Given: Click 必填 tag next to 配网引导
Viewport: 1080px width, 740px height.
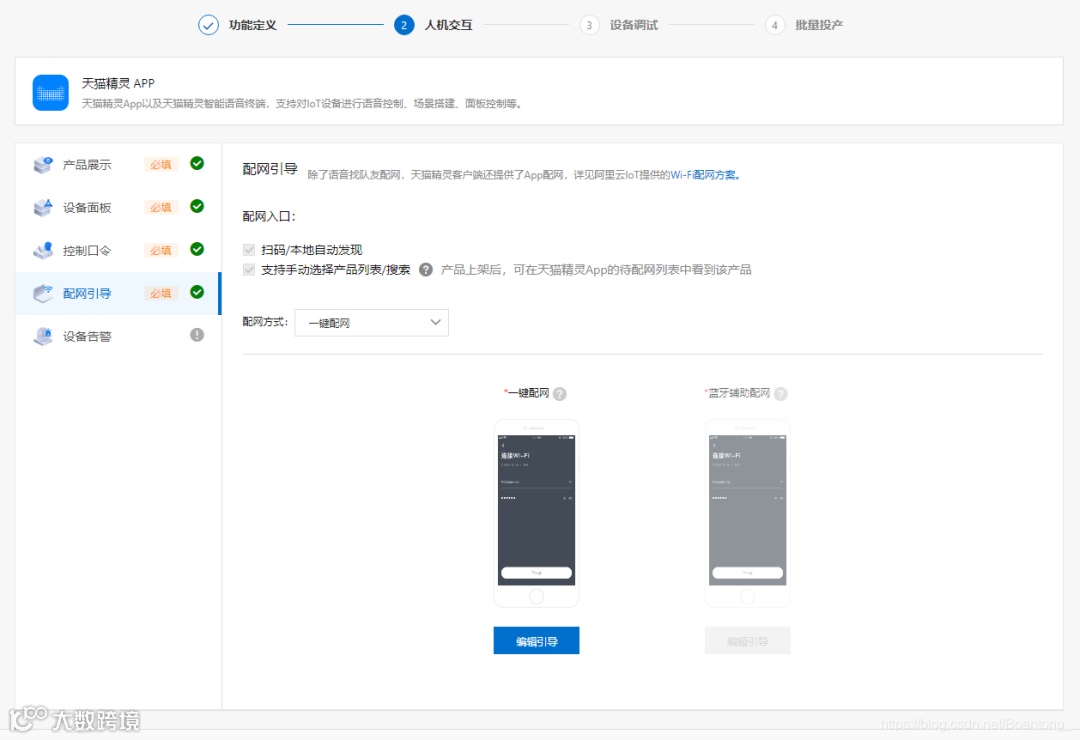Looking at the screenshot, I should 160,294.
